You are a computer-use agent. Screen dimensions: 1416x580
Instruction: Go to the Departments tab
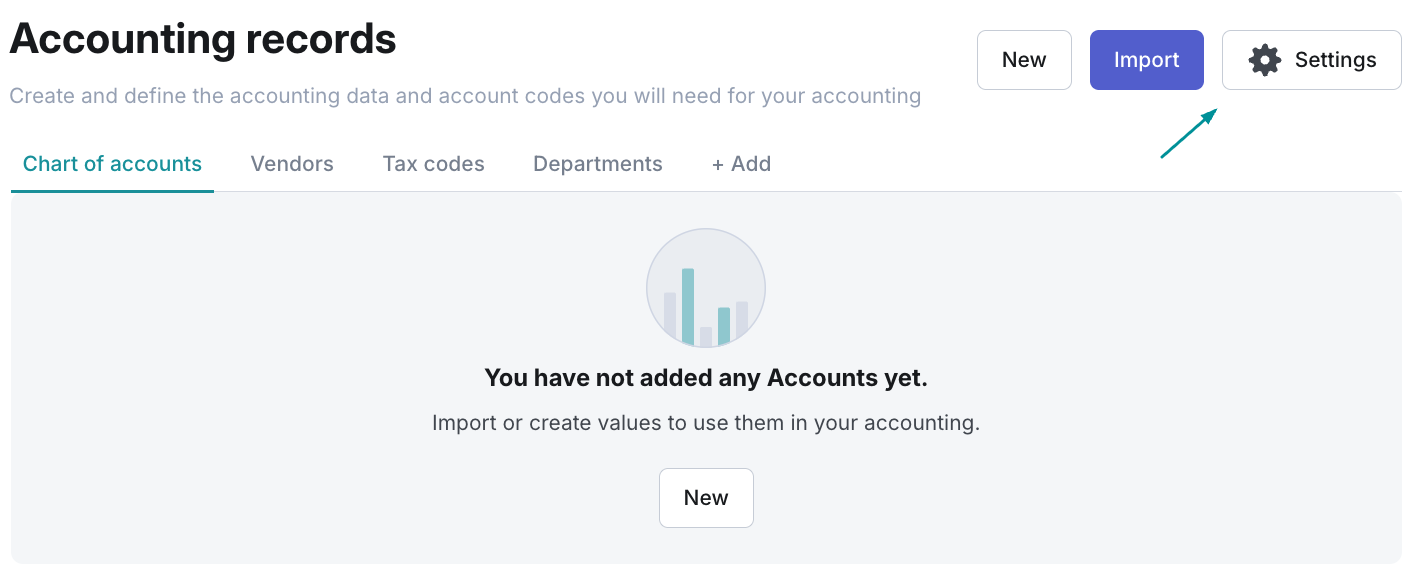598,164
